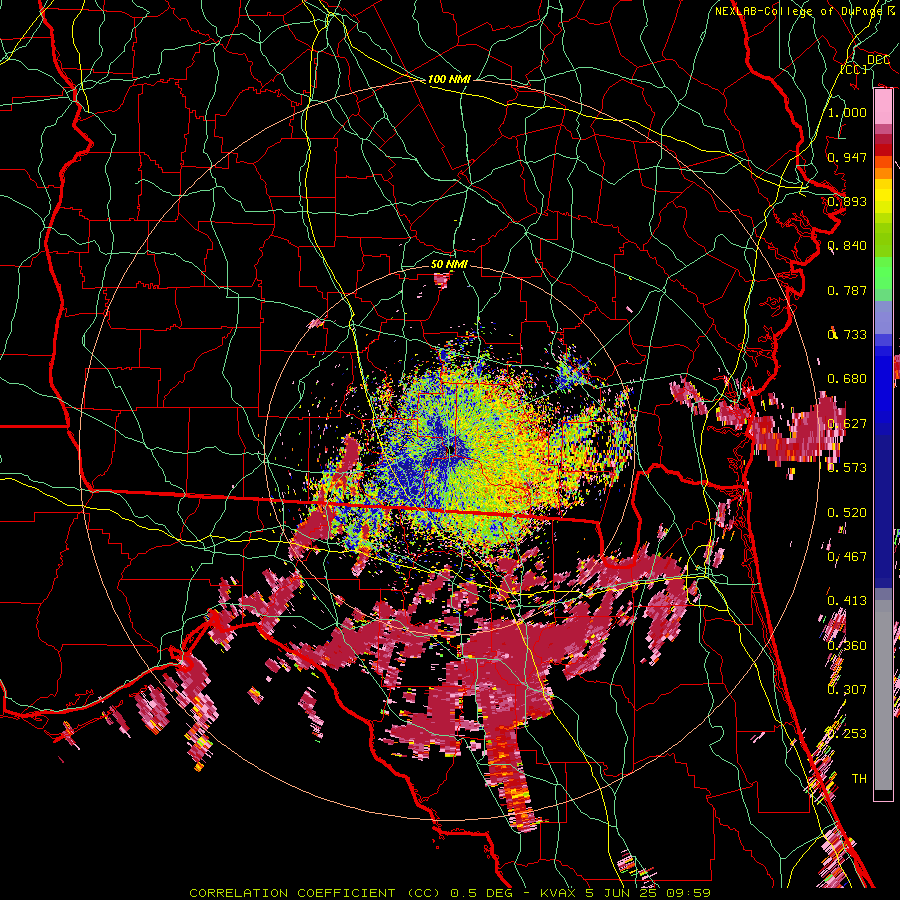The image size is (900, 900).
Task: Click the 100 NMI range ring label
Action: tap(449, 79)
